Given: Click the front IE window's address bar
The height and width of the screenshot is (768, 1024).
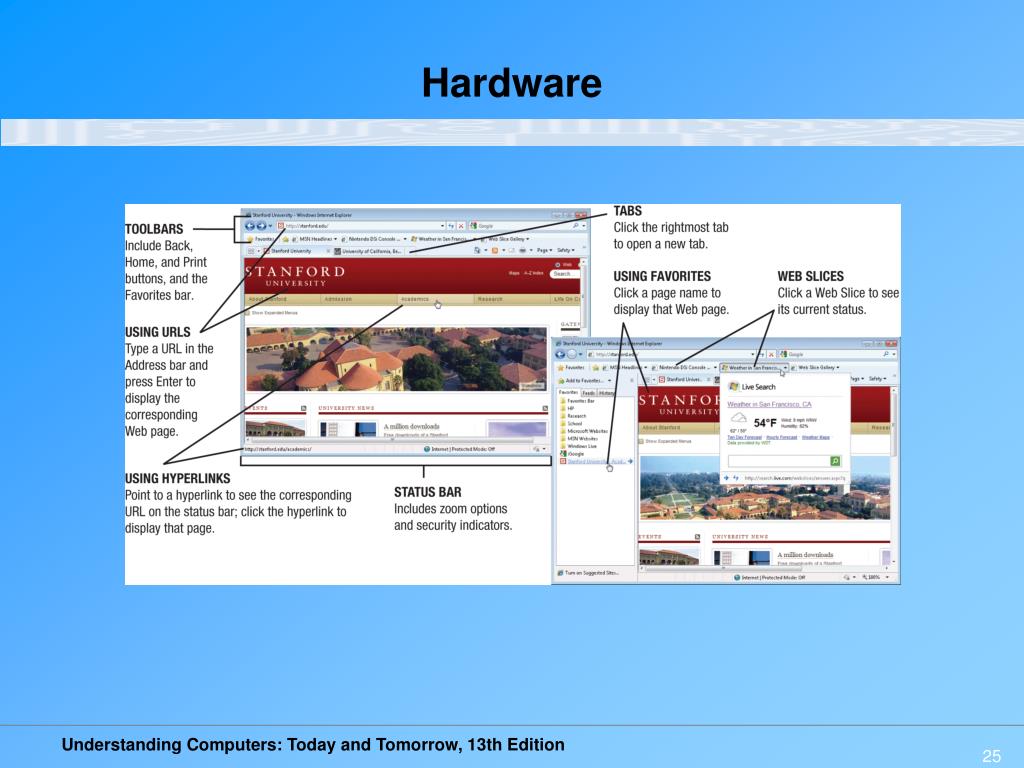Looking at the screenshot, I should (x=671, y=354).
